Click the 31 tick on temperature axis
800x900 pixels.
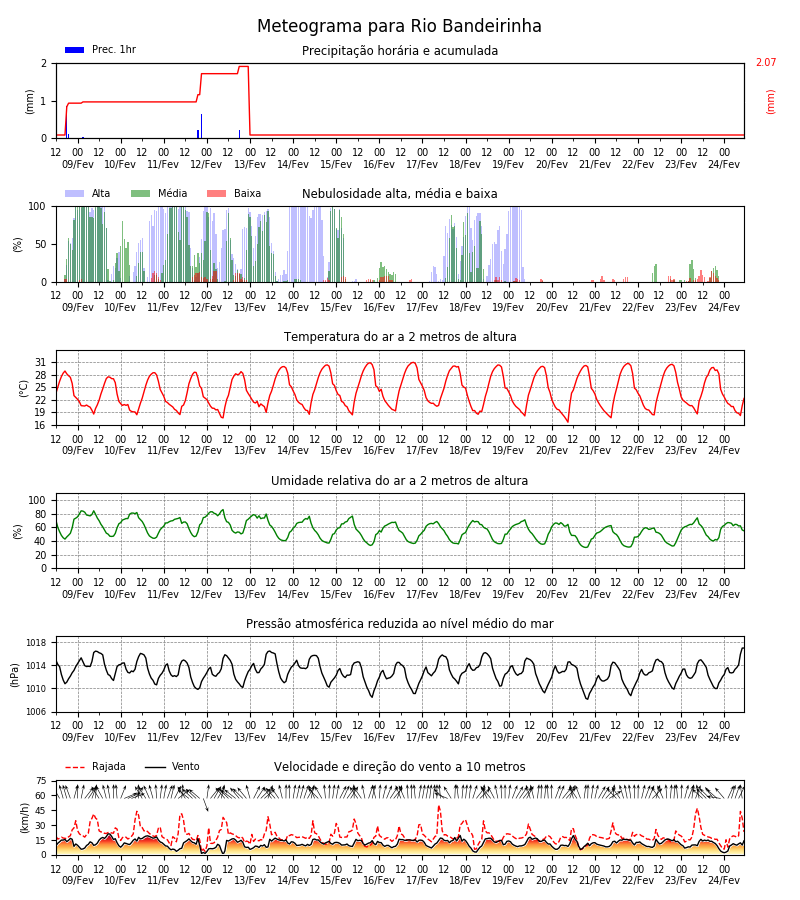[x=41, y=363]
